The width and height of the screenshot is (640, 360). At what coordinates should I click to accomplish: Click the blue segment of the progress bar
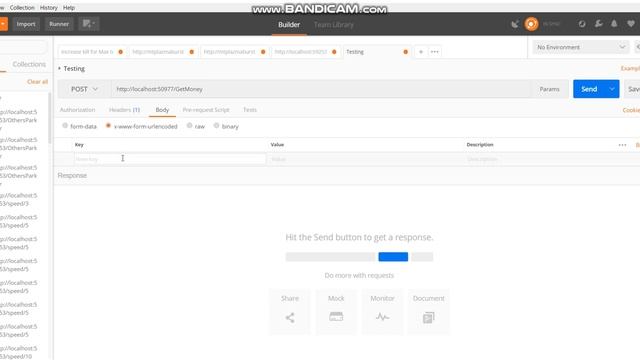tap(393, 256)
